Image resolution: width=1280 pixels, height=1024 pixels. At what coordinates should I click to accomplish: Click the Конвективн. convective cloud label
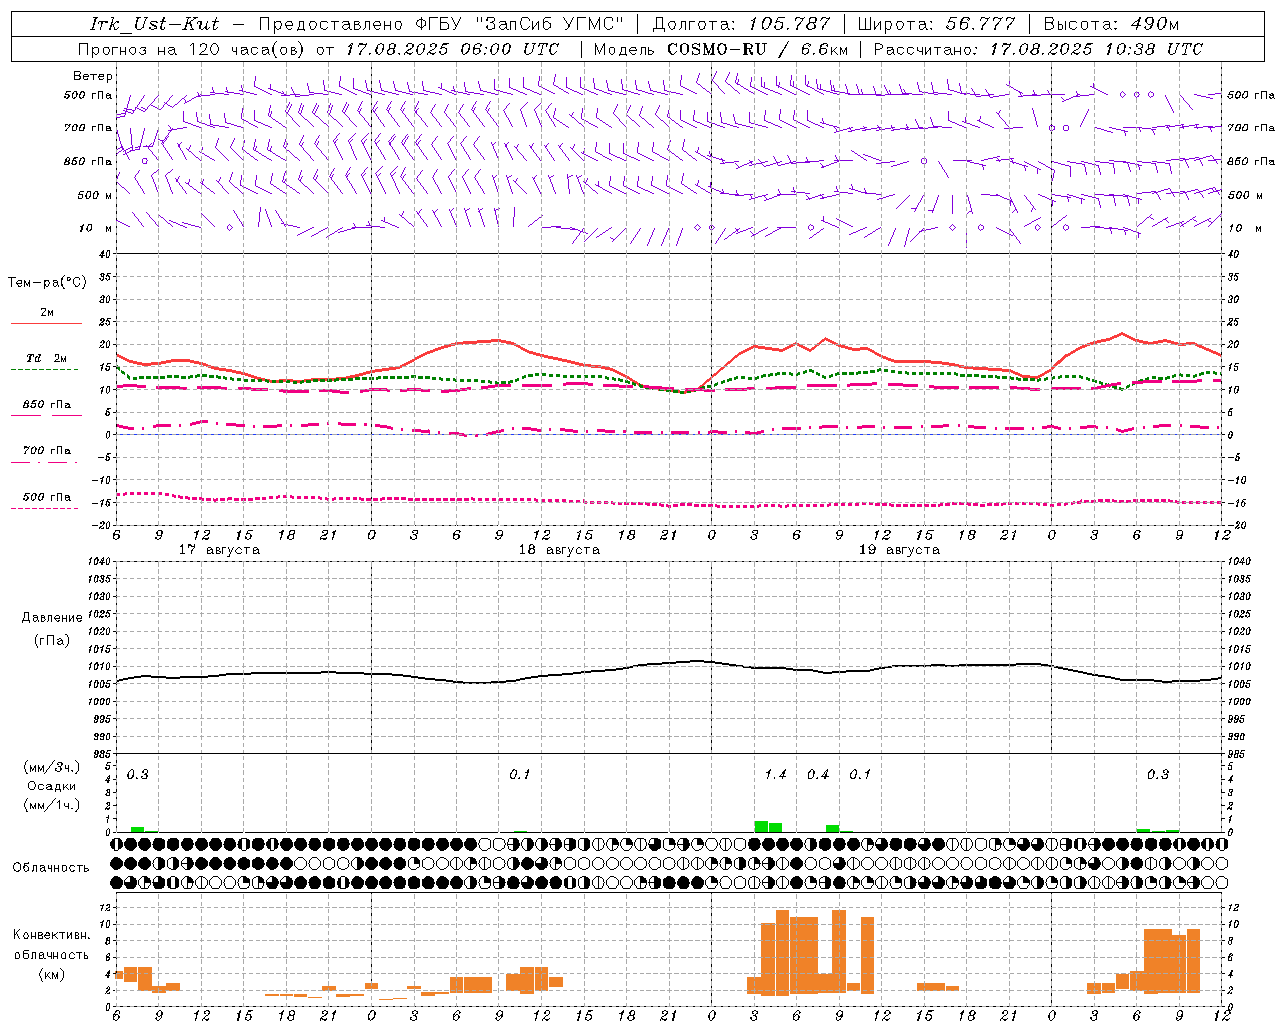tap(51, 935)
